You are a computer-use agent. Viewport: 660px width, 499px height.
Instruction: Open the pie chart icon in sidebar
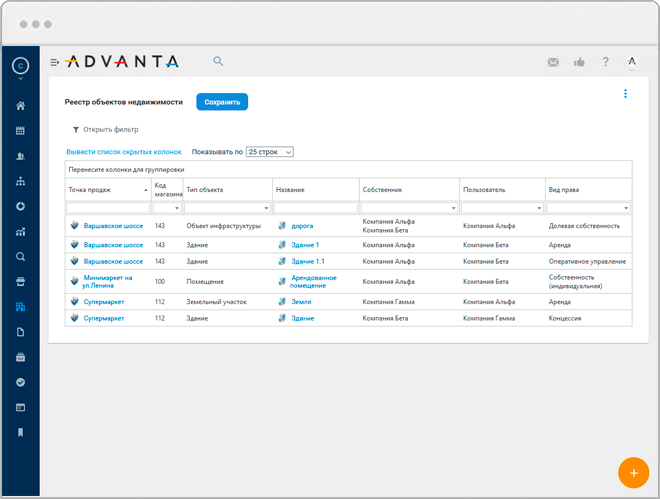pyautogui.click(x=20, y=206)
